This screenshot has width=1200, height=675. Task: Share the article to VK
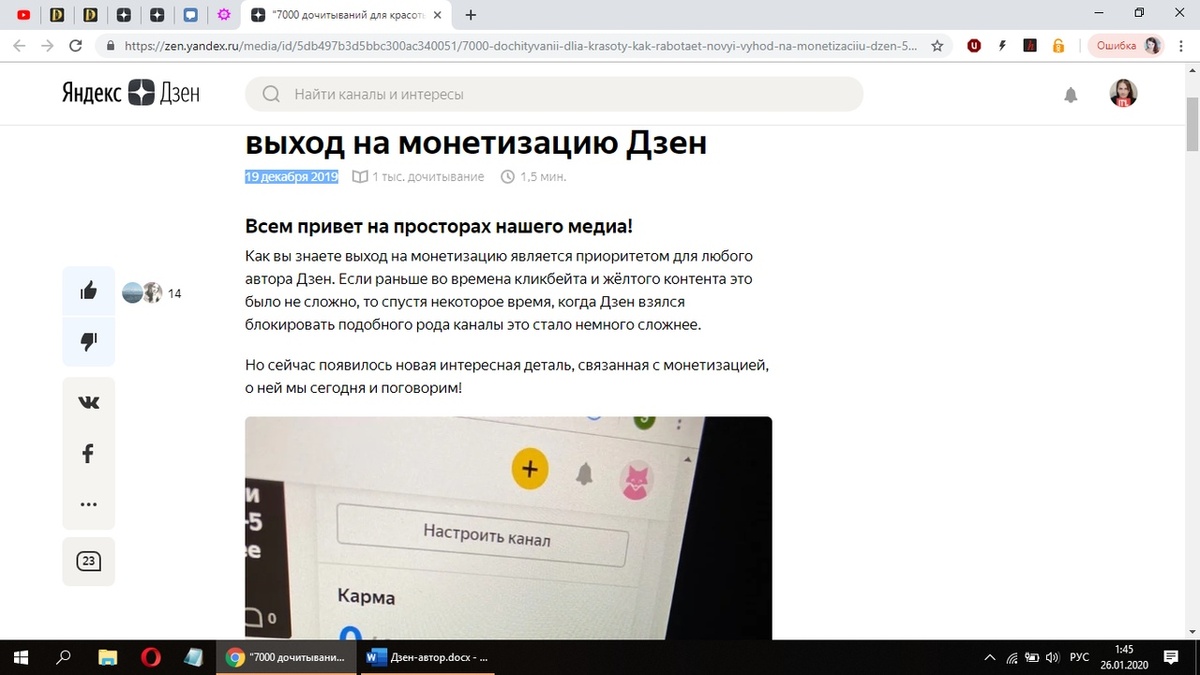(88, 401)
